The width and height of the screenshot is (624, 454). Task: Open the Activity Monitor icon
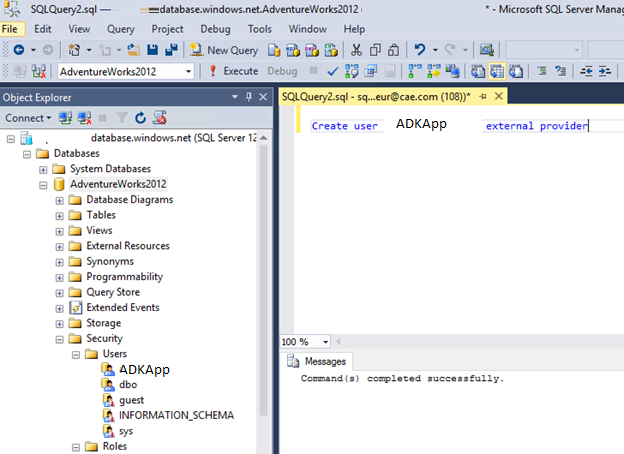(486, 50)
